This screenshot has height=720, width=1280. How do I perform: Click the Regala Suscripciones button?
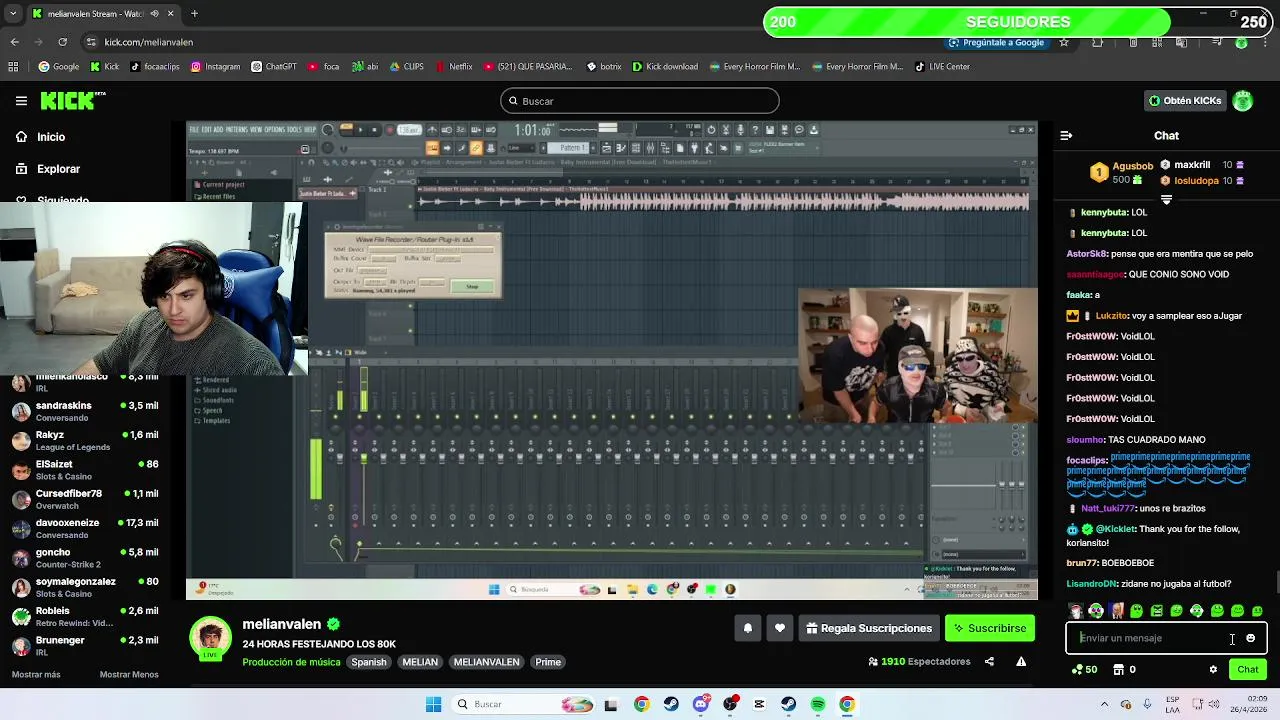click(869, 628)
